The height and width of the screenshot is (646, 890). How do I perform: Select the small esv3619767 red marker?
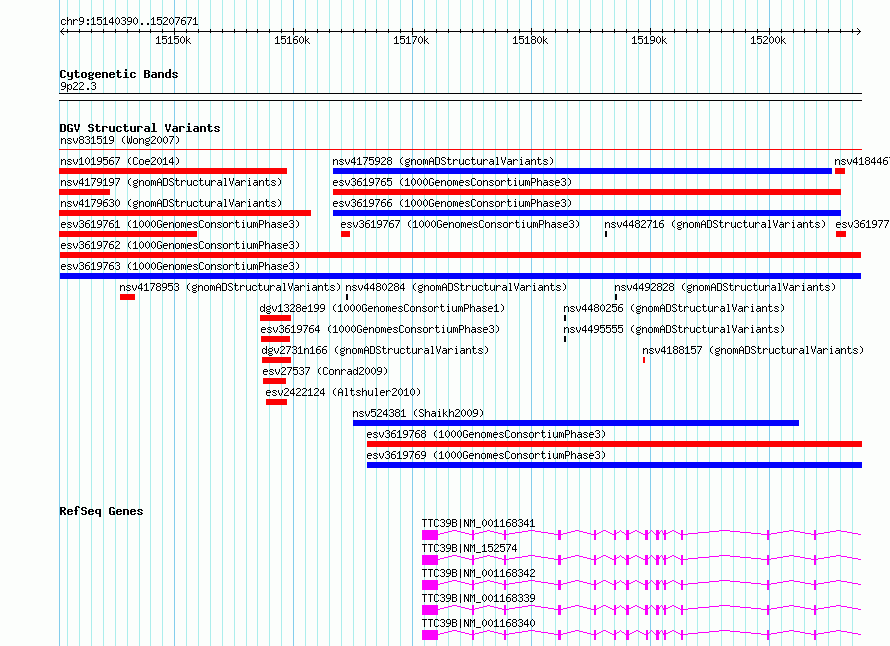coord(346,234)
